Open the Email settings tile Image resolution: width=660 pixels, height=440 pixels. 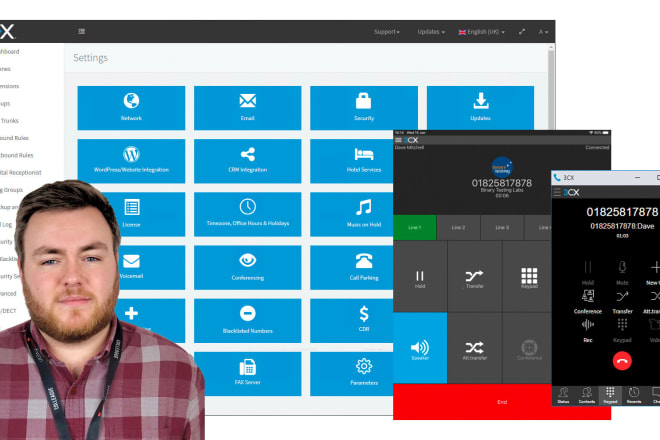pos(248,108)
